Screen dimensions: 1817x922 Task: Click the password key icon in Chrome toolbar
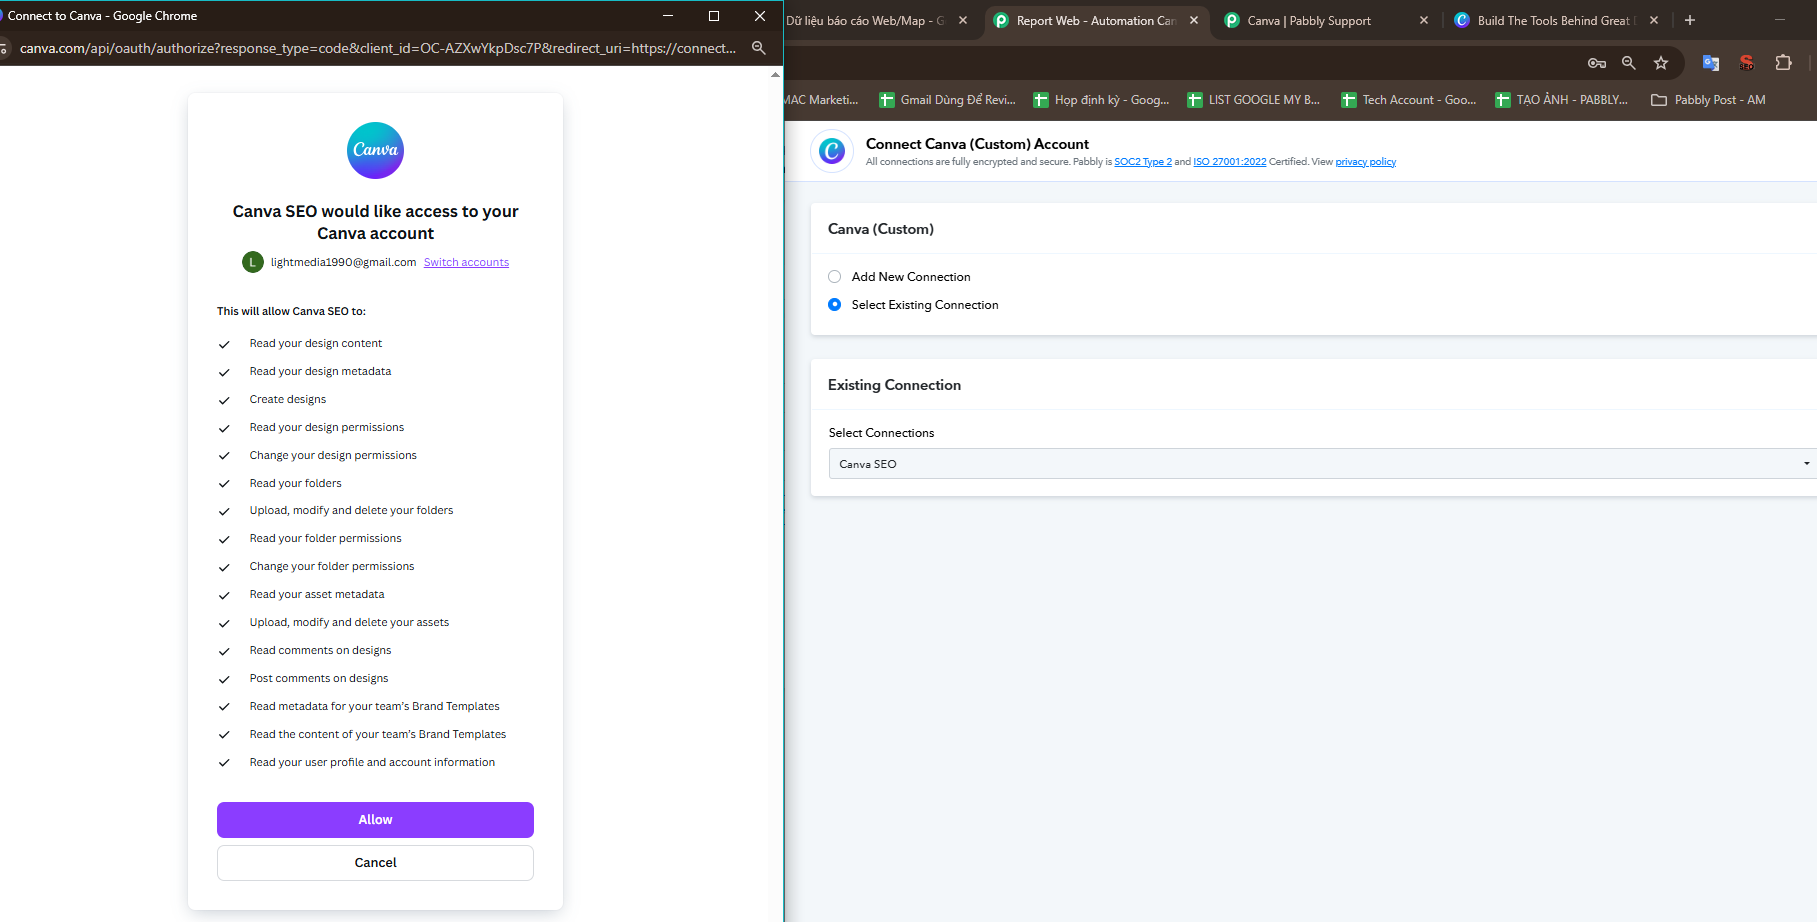click(1597, 63)
